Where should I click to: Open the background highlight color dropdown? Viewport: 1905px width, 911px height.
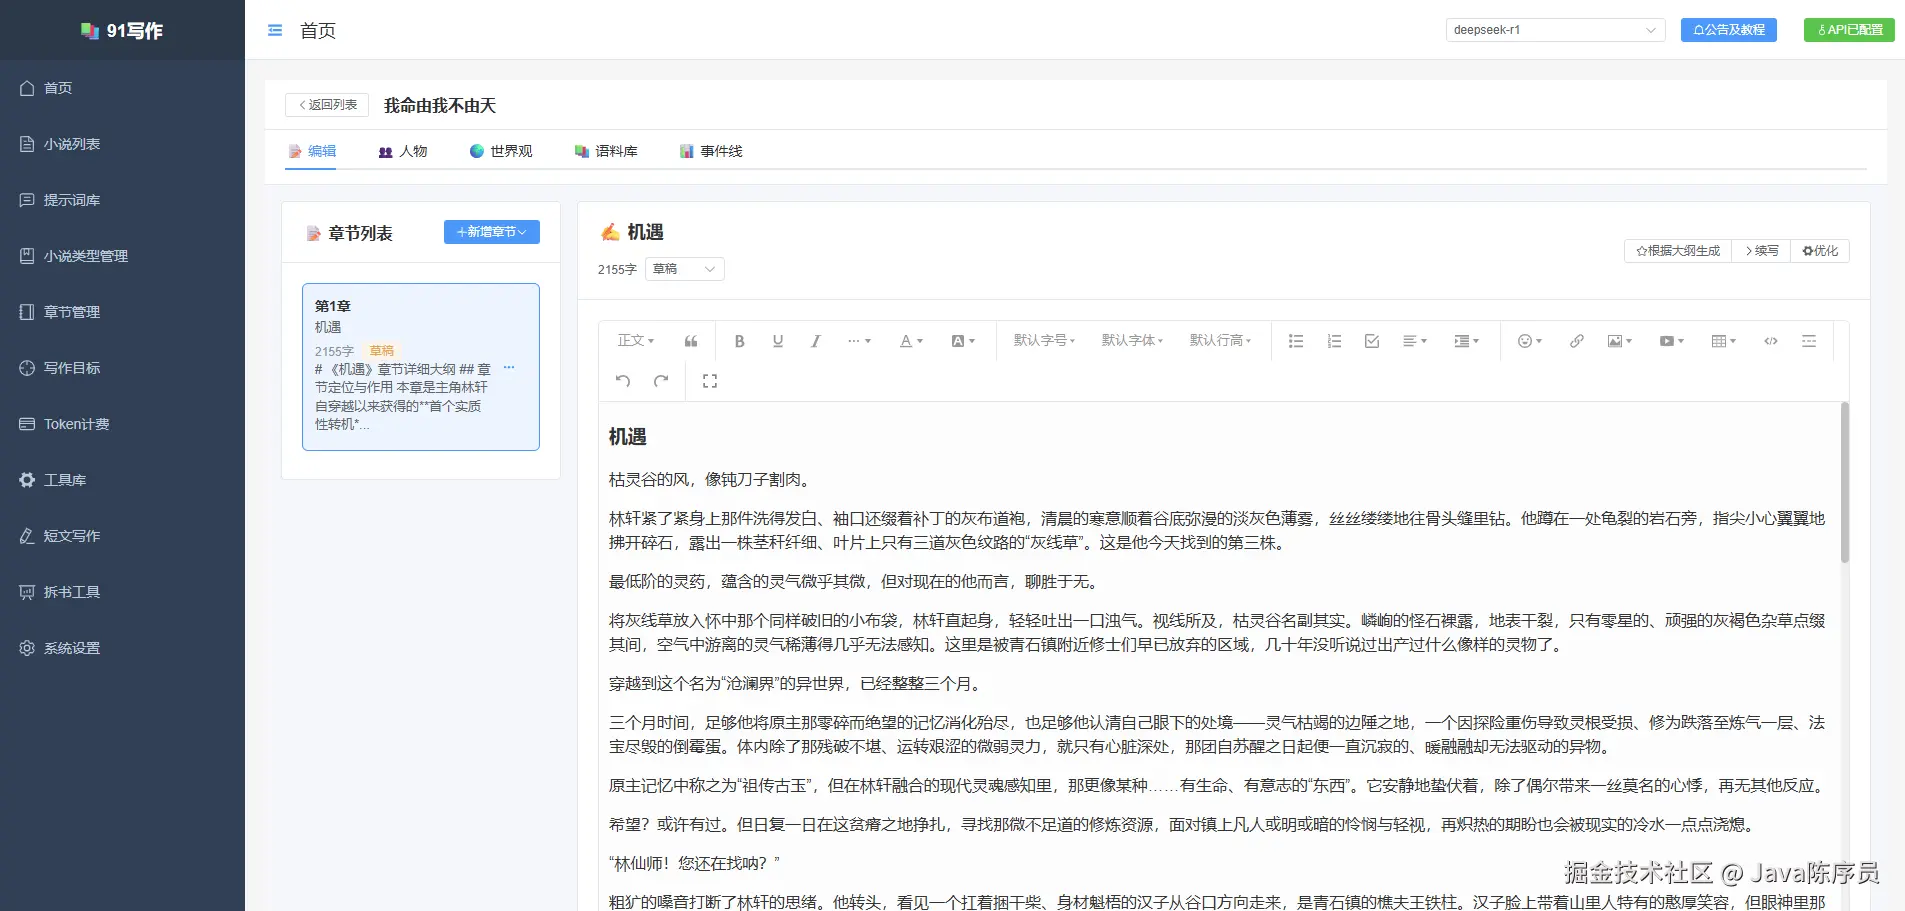(x=963, y=341)
